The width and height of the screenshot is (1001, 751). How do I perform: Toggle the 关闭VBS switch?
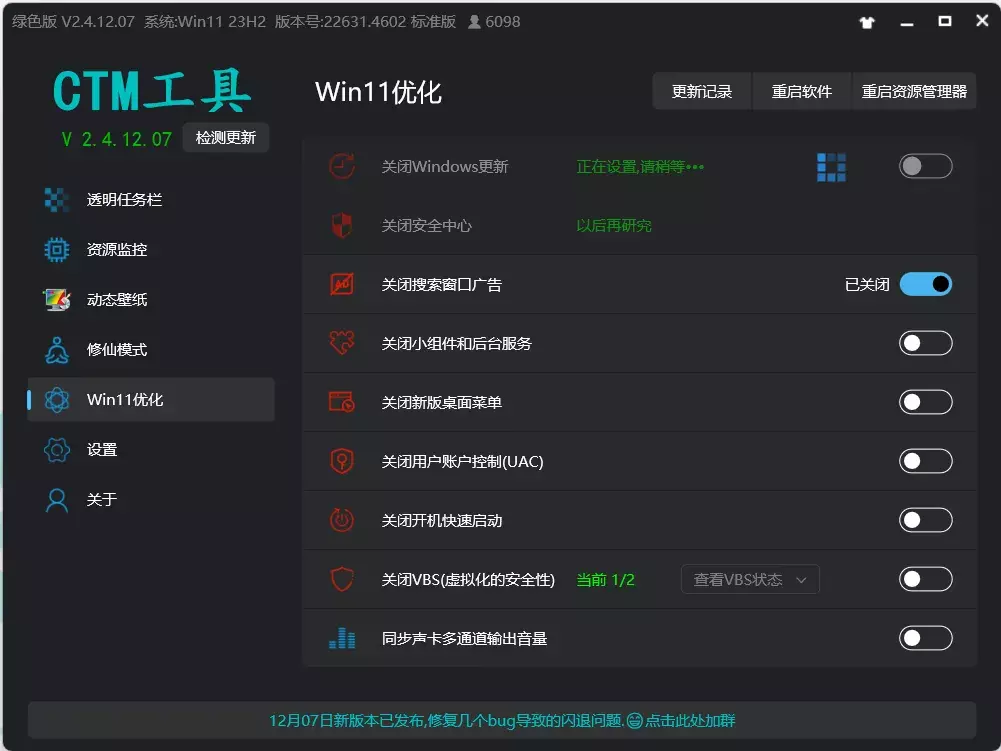(x=926, y=579)
